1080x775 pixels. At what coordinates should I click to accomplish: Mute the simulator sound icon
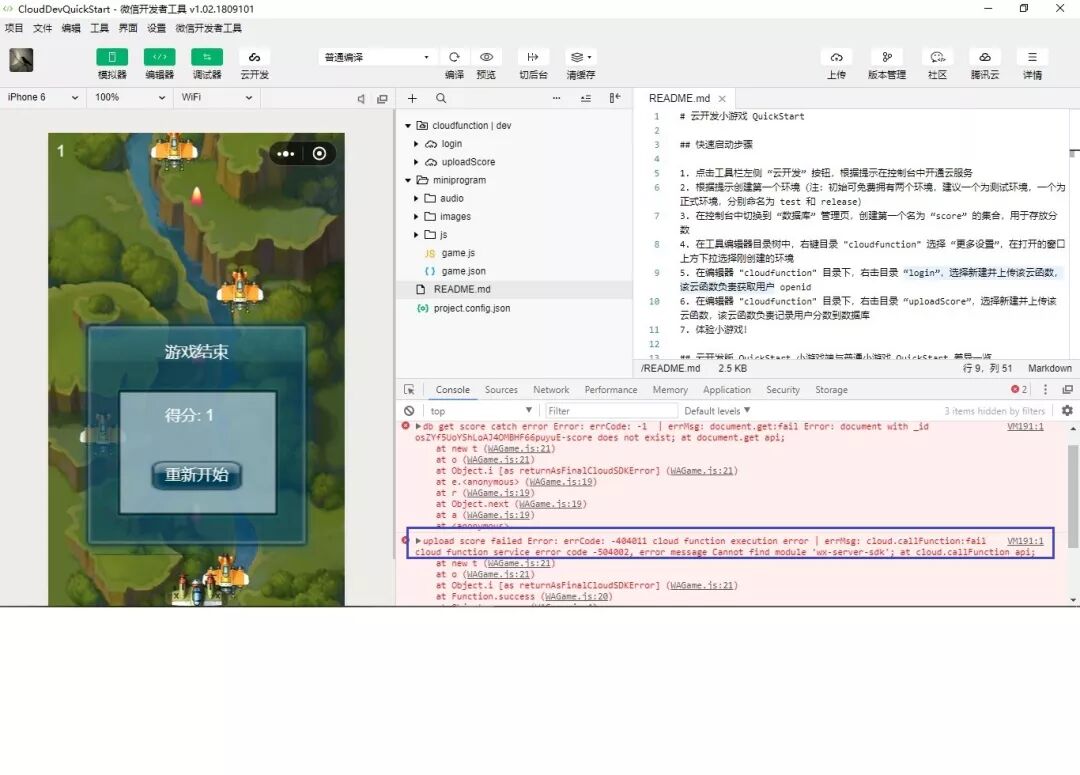coord(361,99)
